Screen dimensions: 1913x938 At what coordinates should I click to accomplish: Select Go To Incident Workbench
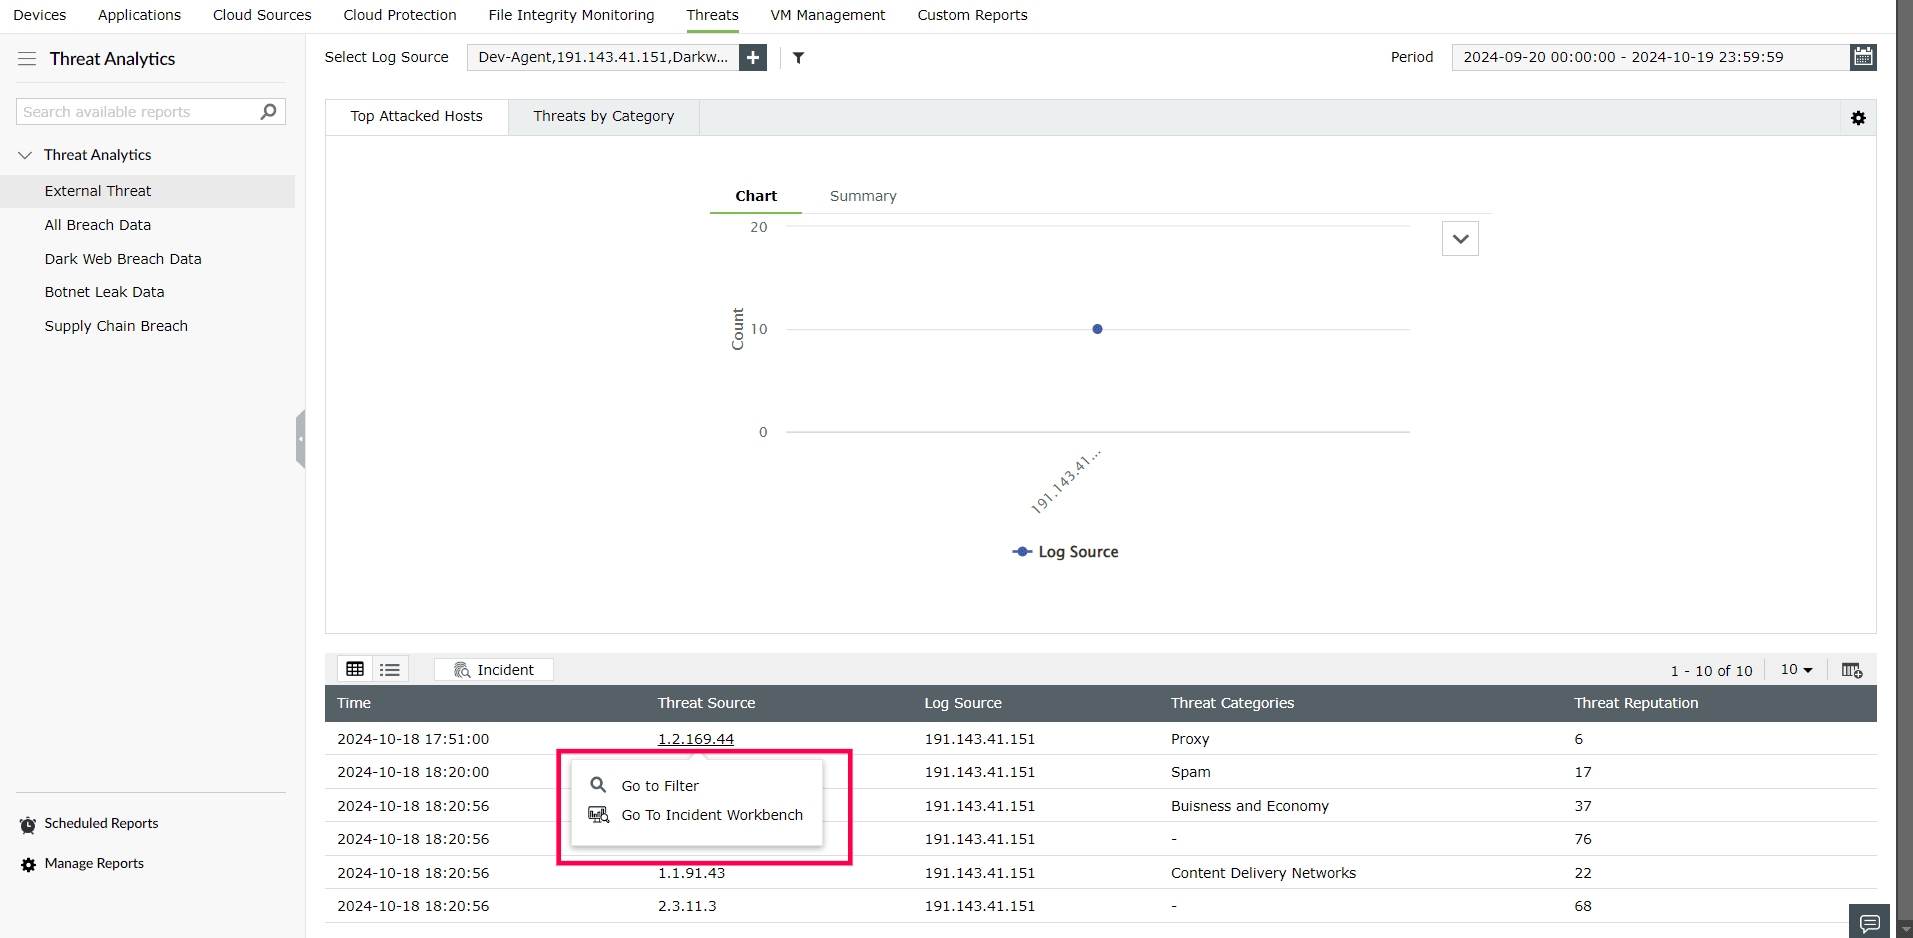[x=711, y=814]
